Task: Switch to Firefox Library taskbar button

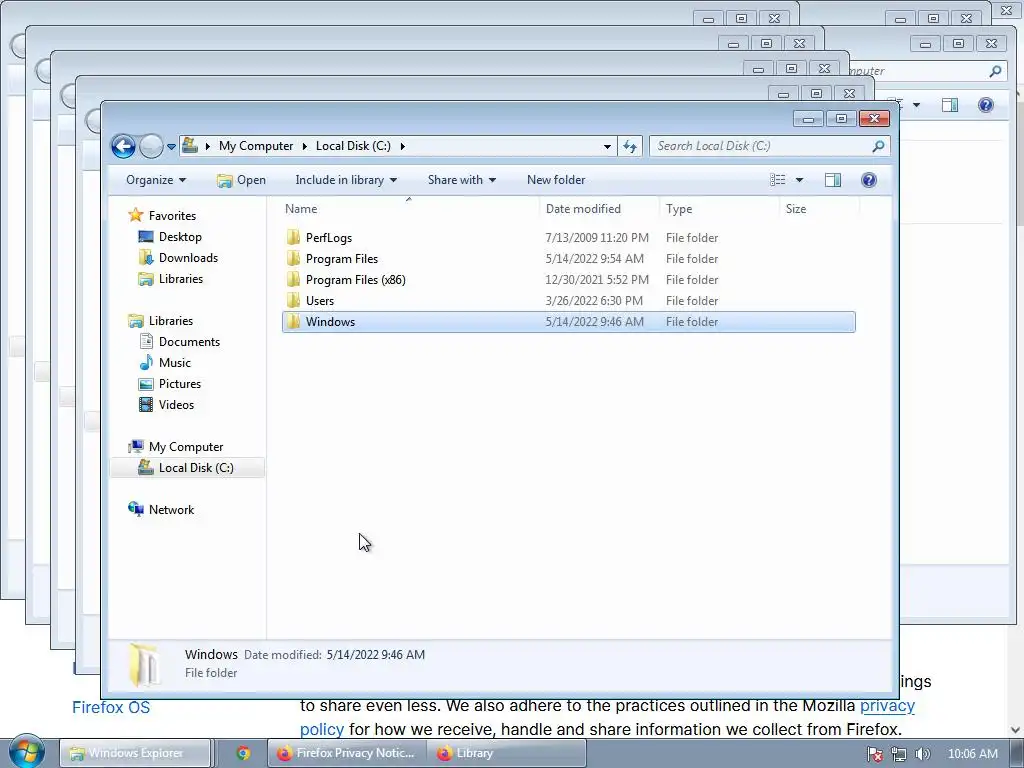Action: pyautogui.click(x=507, y=753)
